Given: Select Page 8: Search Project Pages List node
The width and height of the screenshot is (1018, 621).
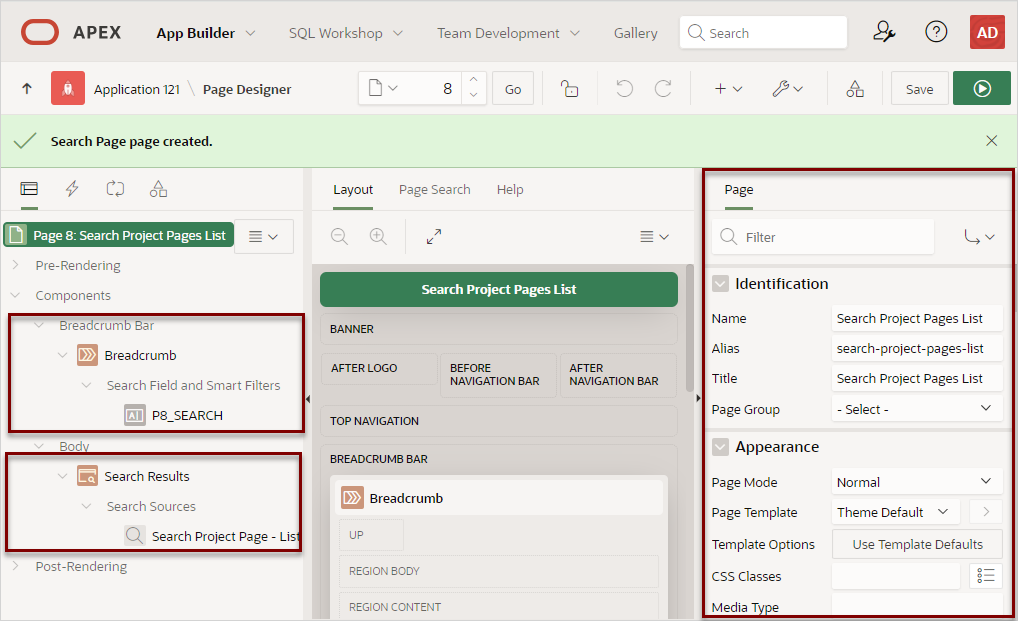Looking at the screenshot, I should [118, 235].
